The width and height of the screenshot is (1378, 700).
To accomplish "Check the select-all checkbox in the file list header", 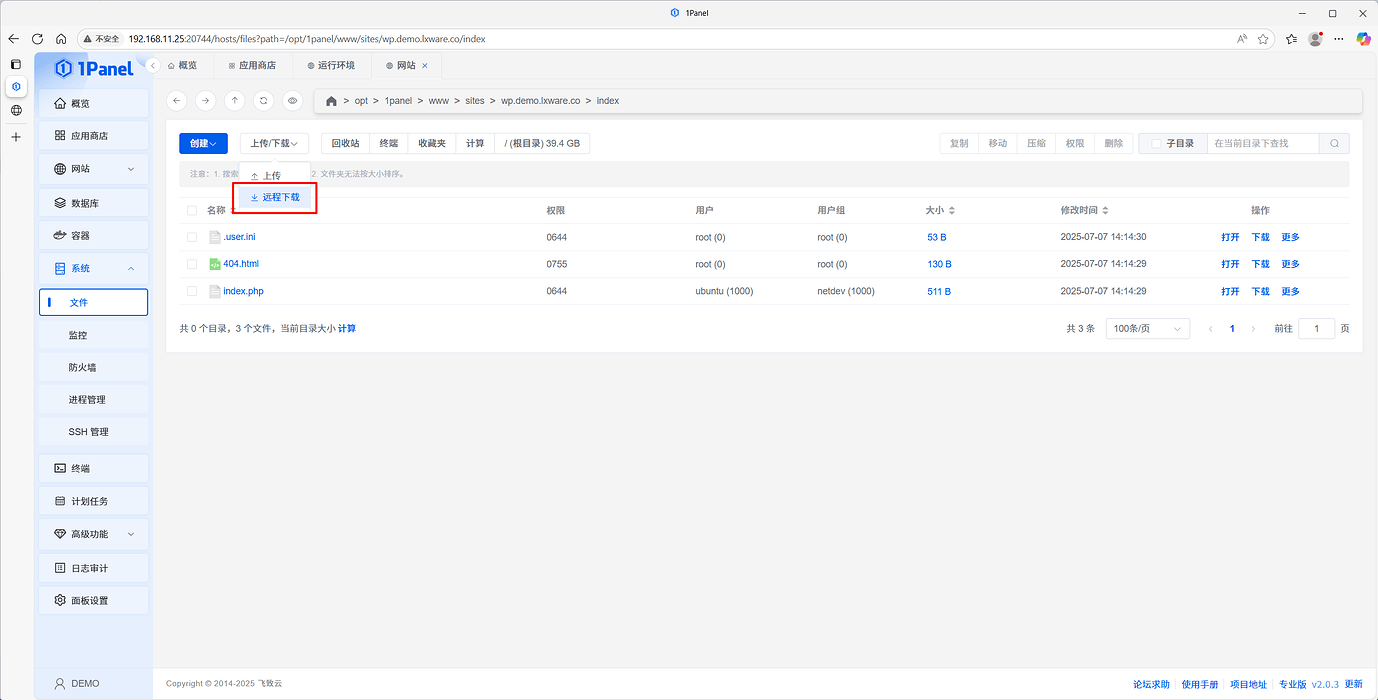I will [192, 210].
